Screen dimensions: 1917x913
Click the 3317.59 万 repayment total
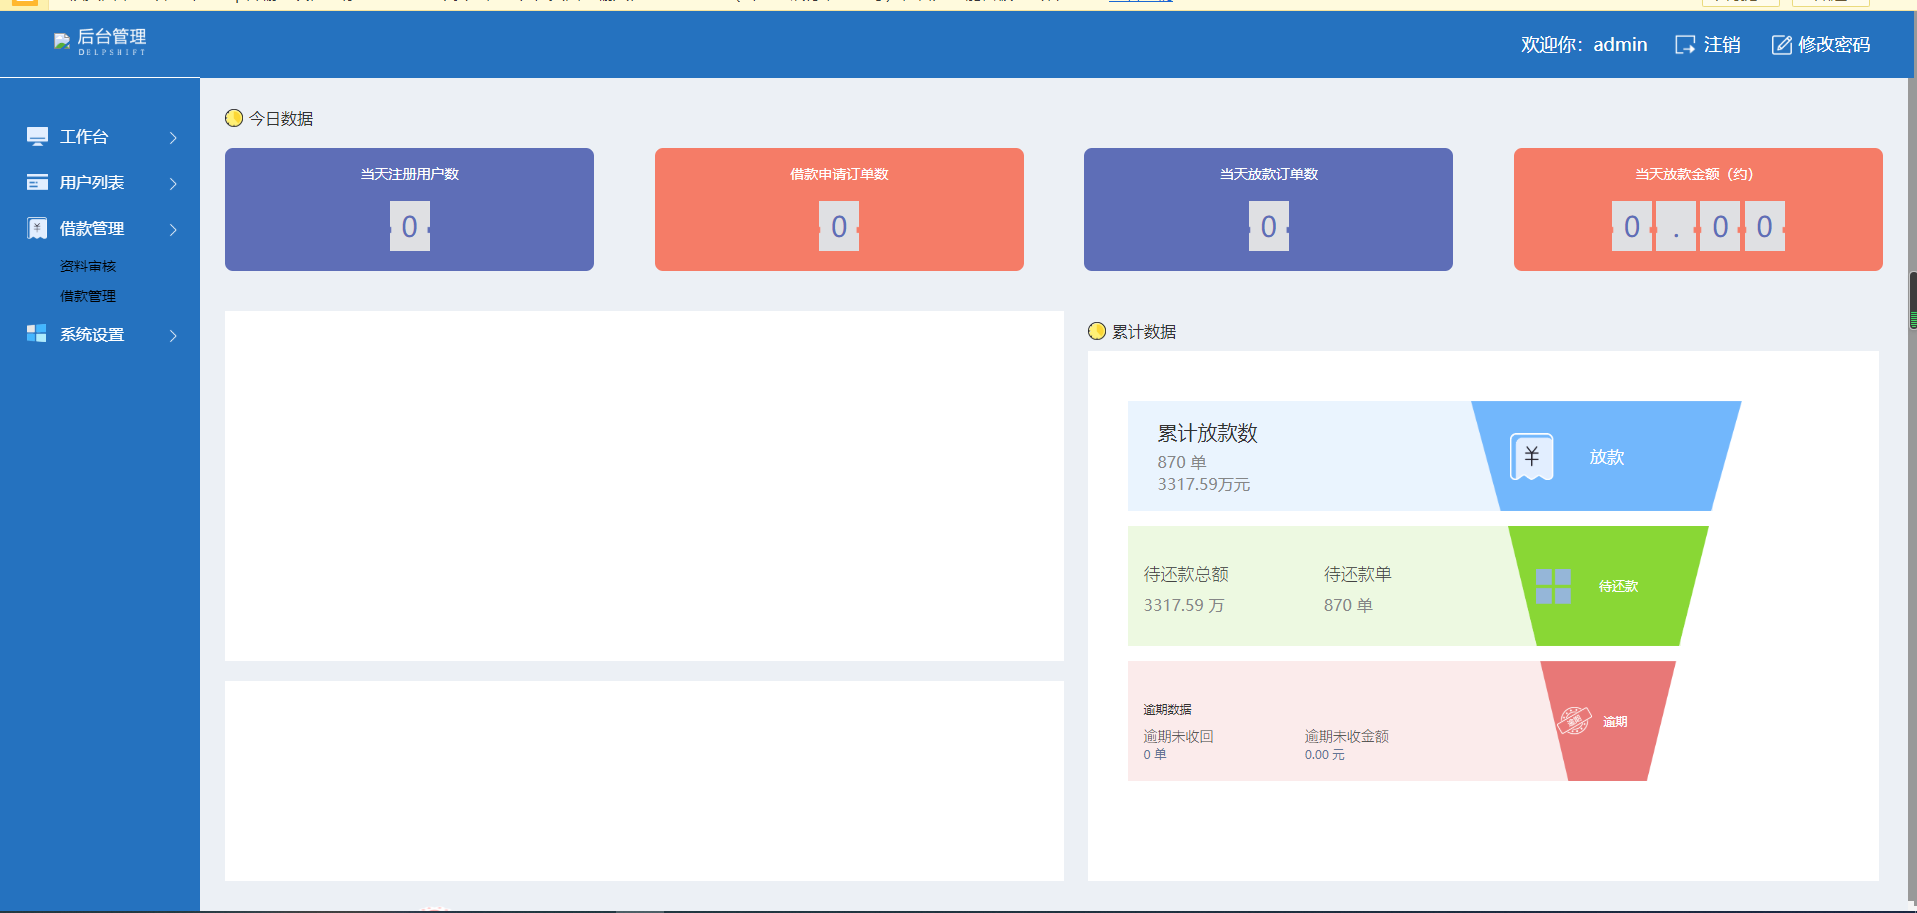pyautogui.click(x=1184, y=605)
